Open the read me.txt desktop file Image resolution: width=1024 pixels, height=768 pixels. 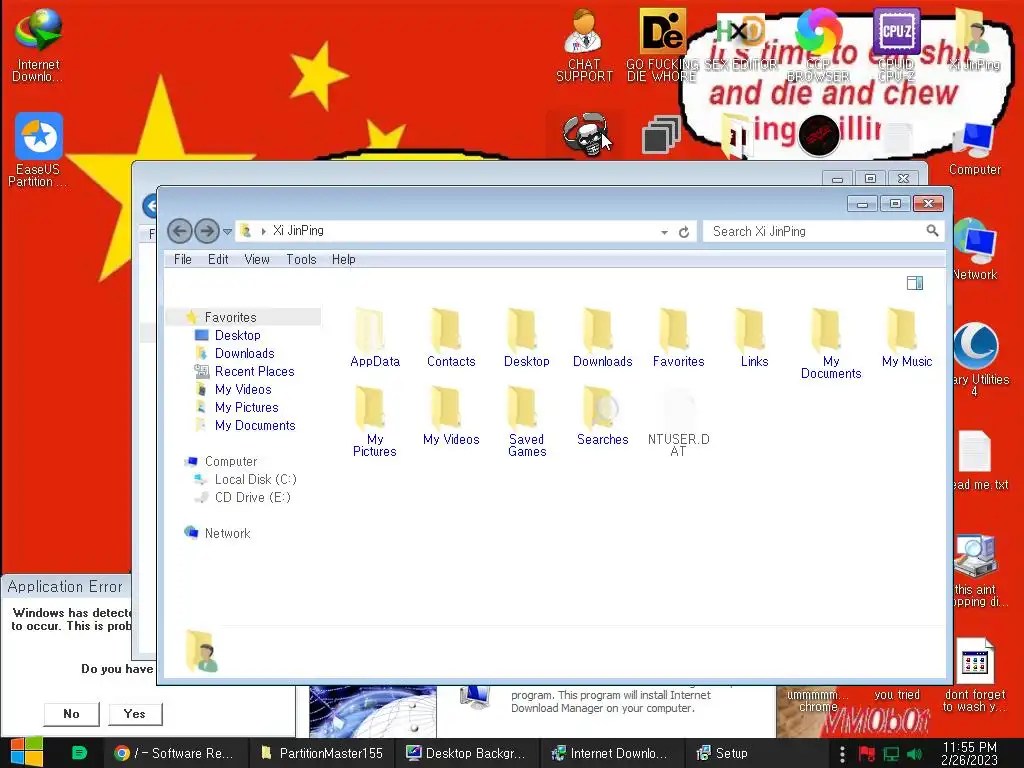tap(976, 460)
